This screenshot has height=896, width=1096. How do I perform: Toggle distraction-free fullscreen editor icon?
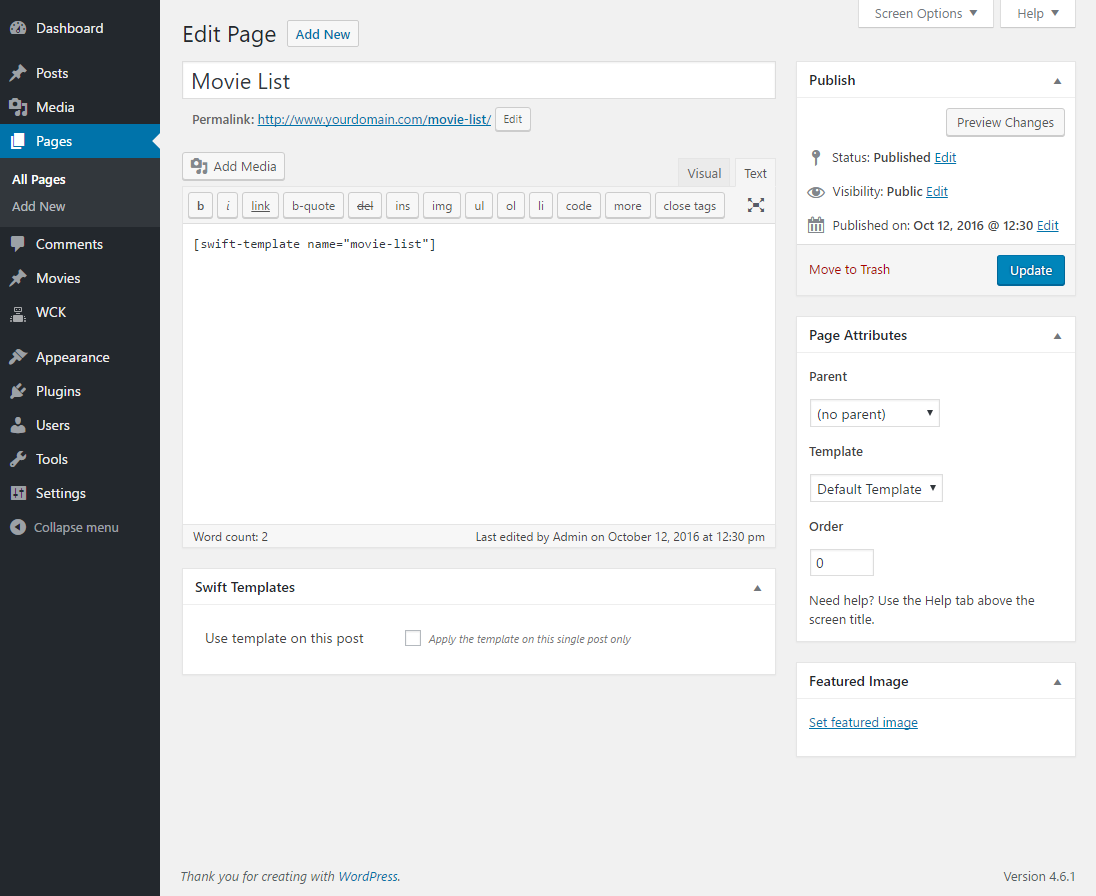click(756, 205)
